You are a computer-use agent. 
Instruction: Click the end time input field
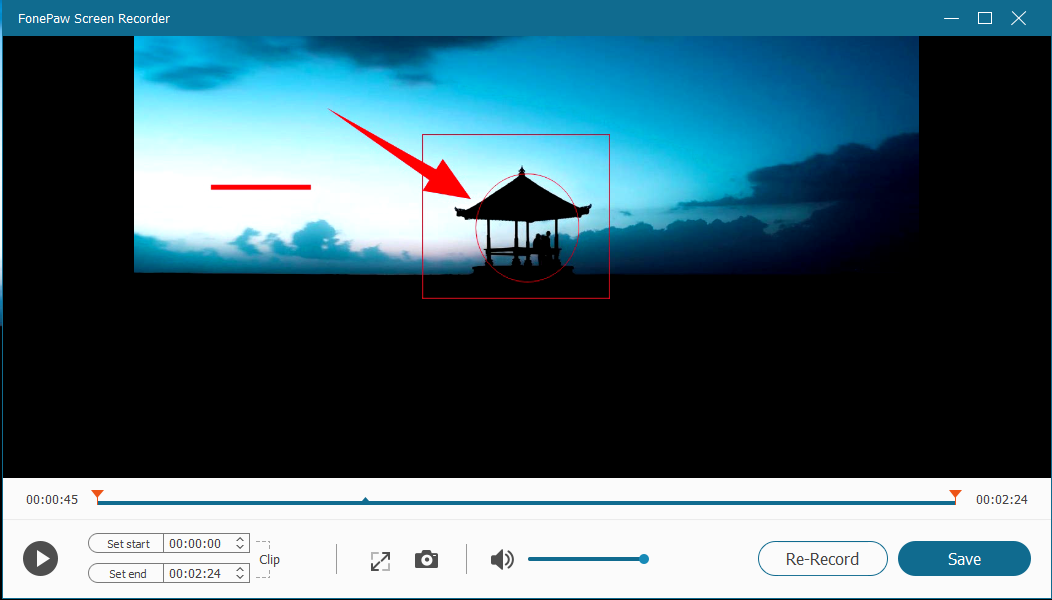197,573
